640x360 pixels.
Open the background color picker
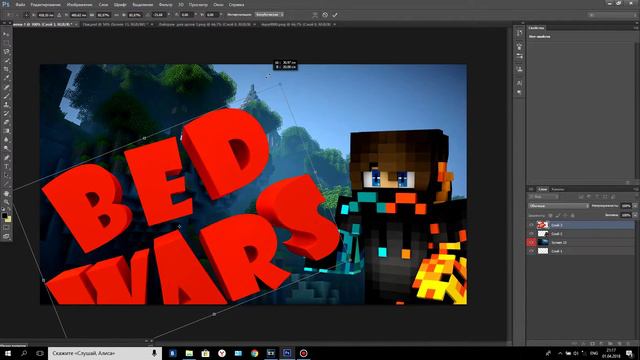(8, 219)
